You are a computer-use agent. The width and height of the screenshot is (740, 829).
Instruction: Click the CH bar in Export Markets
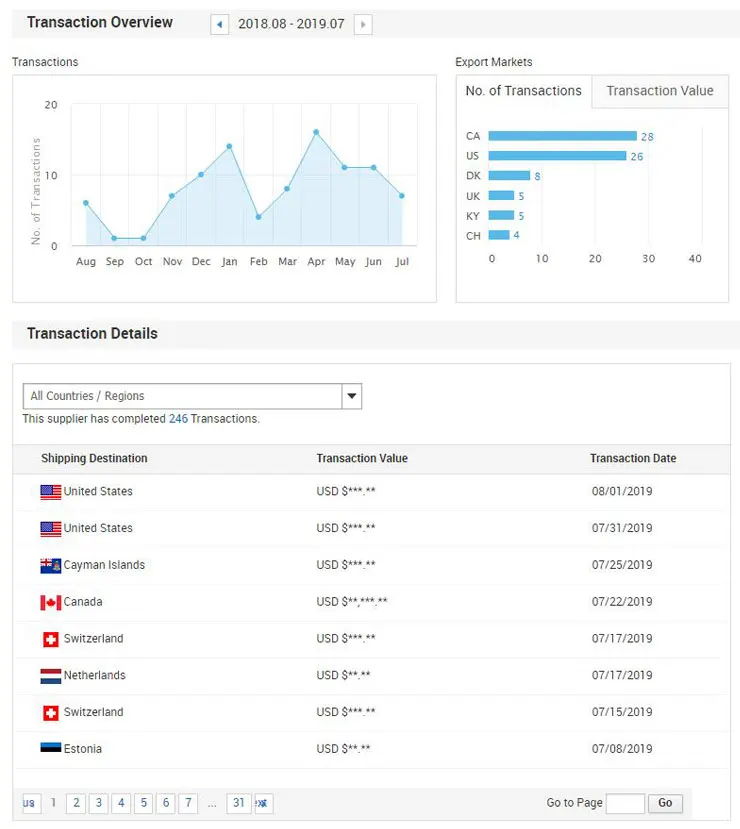[x=499, y=235]
